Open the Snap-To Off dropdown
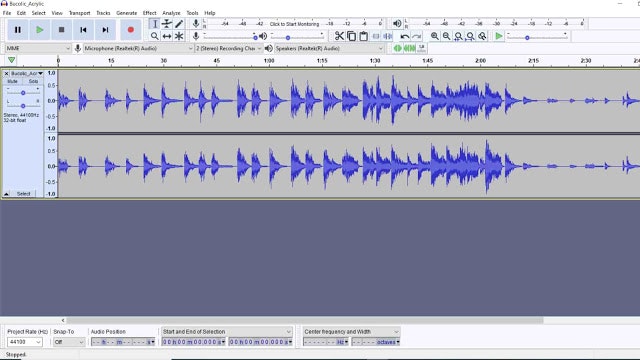The image size is (640, 360). click(69, 342)
